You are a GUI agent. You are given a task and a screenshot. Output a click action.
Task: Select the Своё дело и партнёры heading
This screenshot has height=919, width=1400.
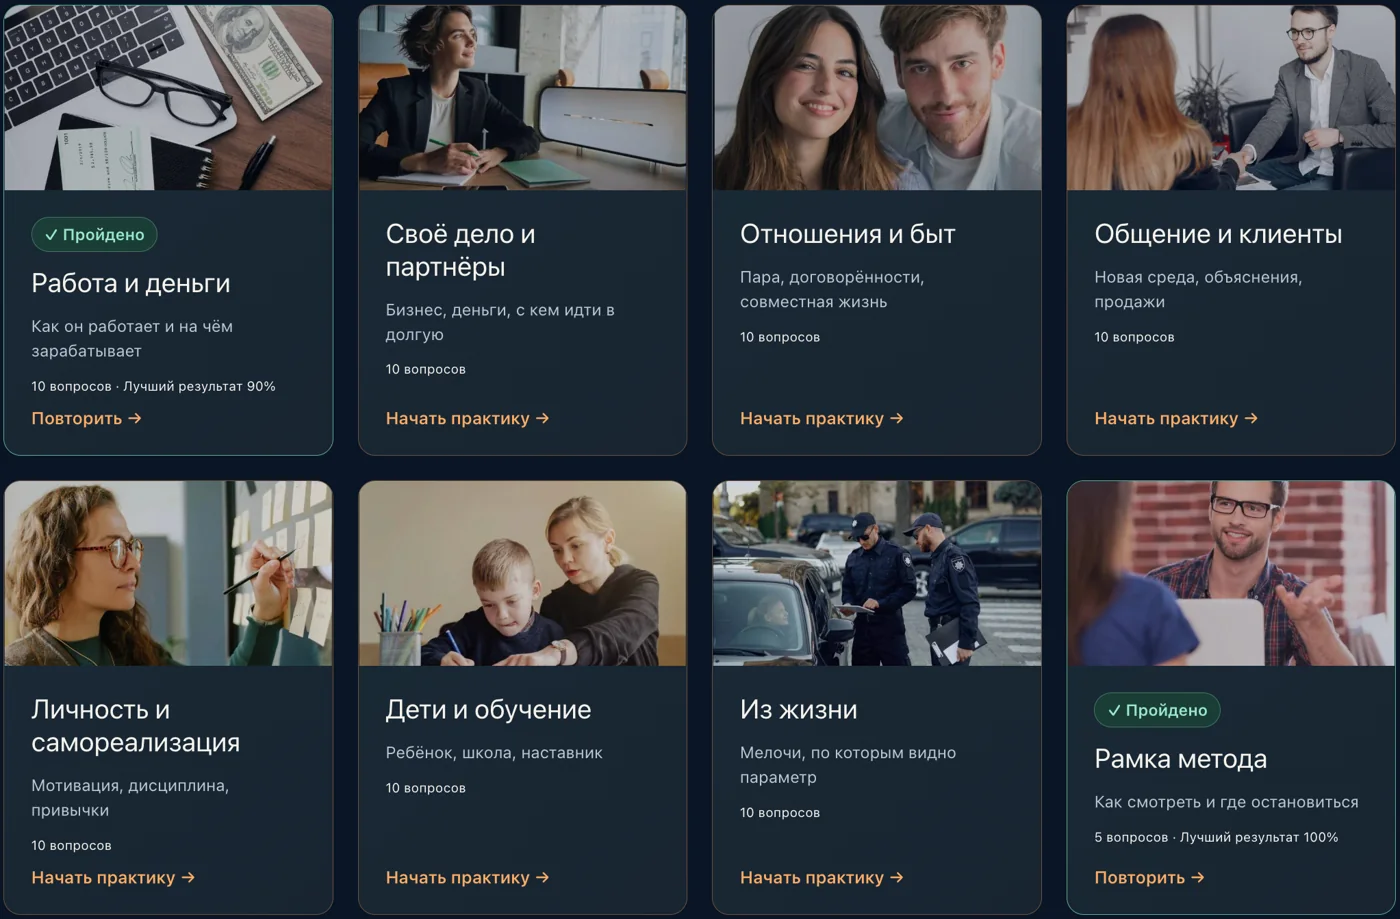pos(460,250)
